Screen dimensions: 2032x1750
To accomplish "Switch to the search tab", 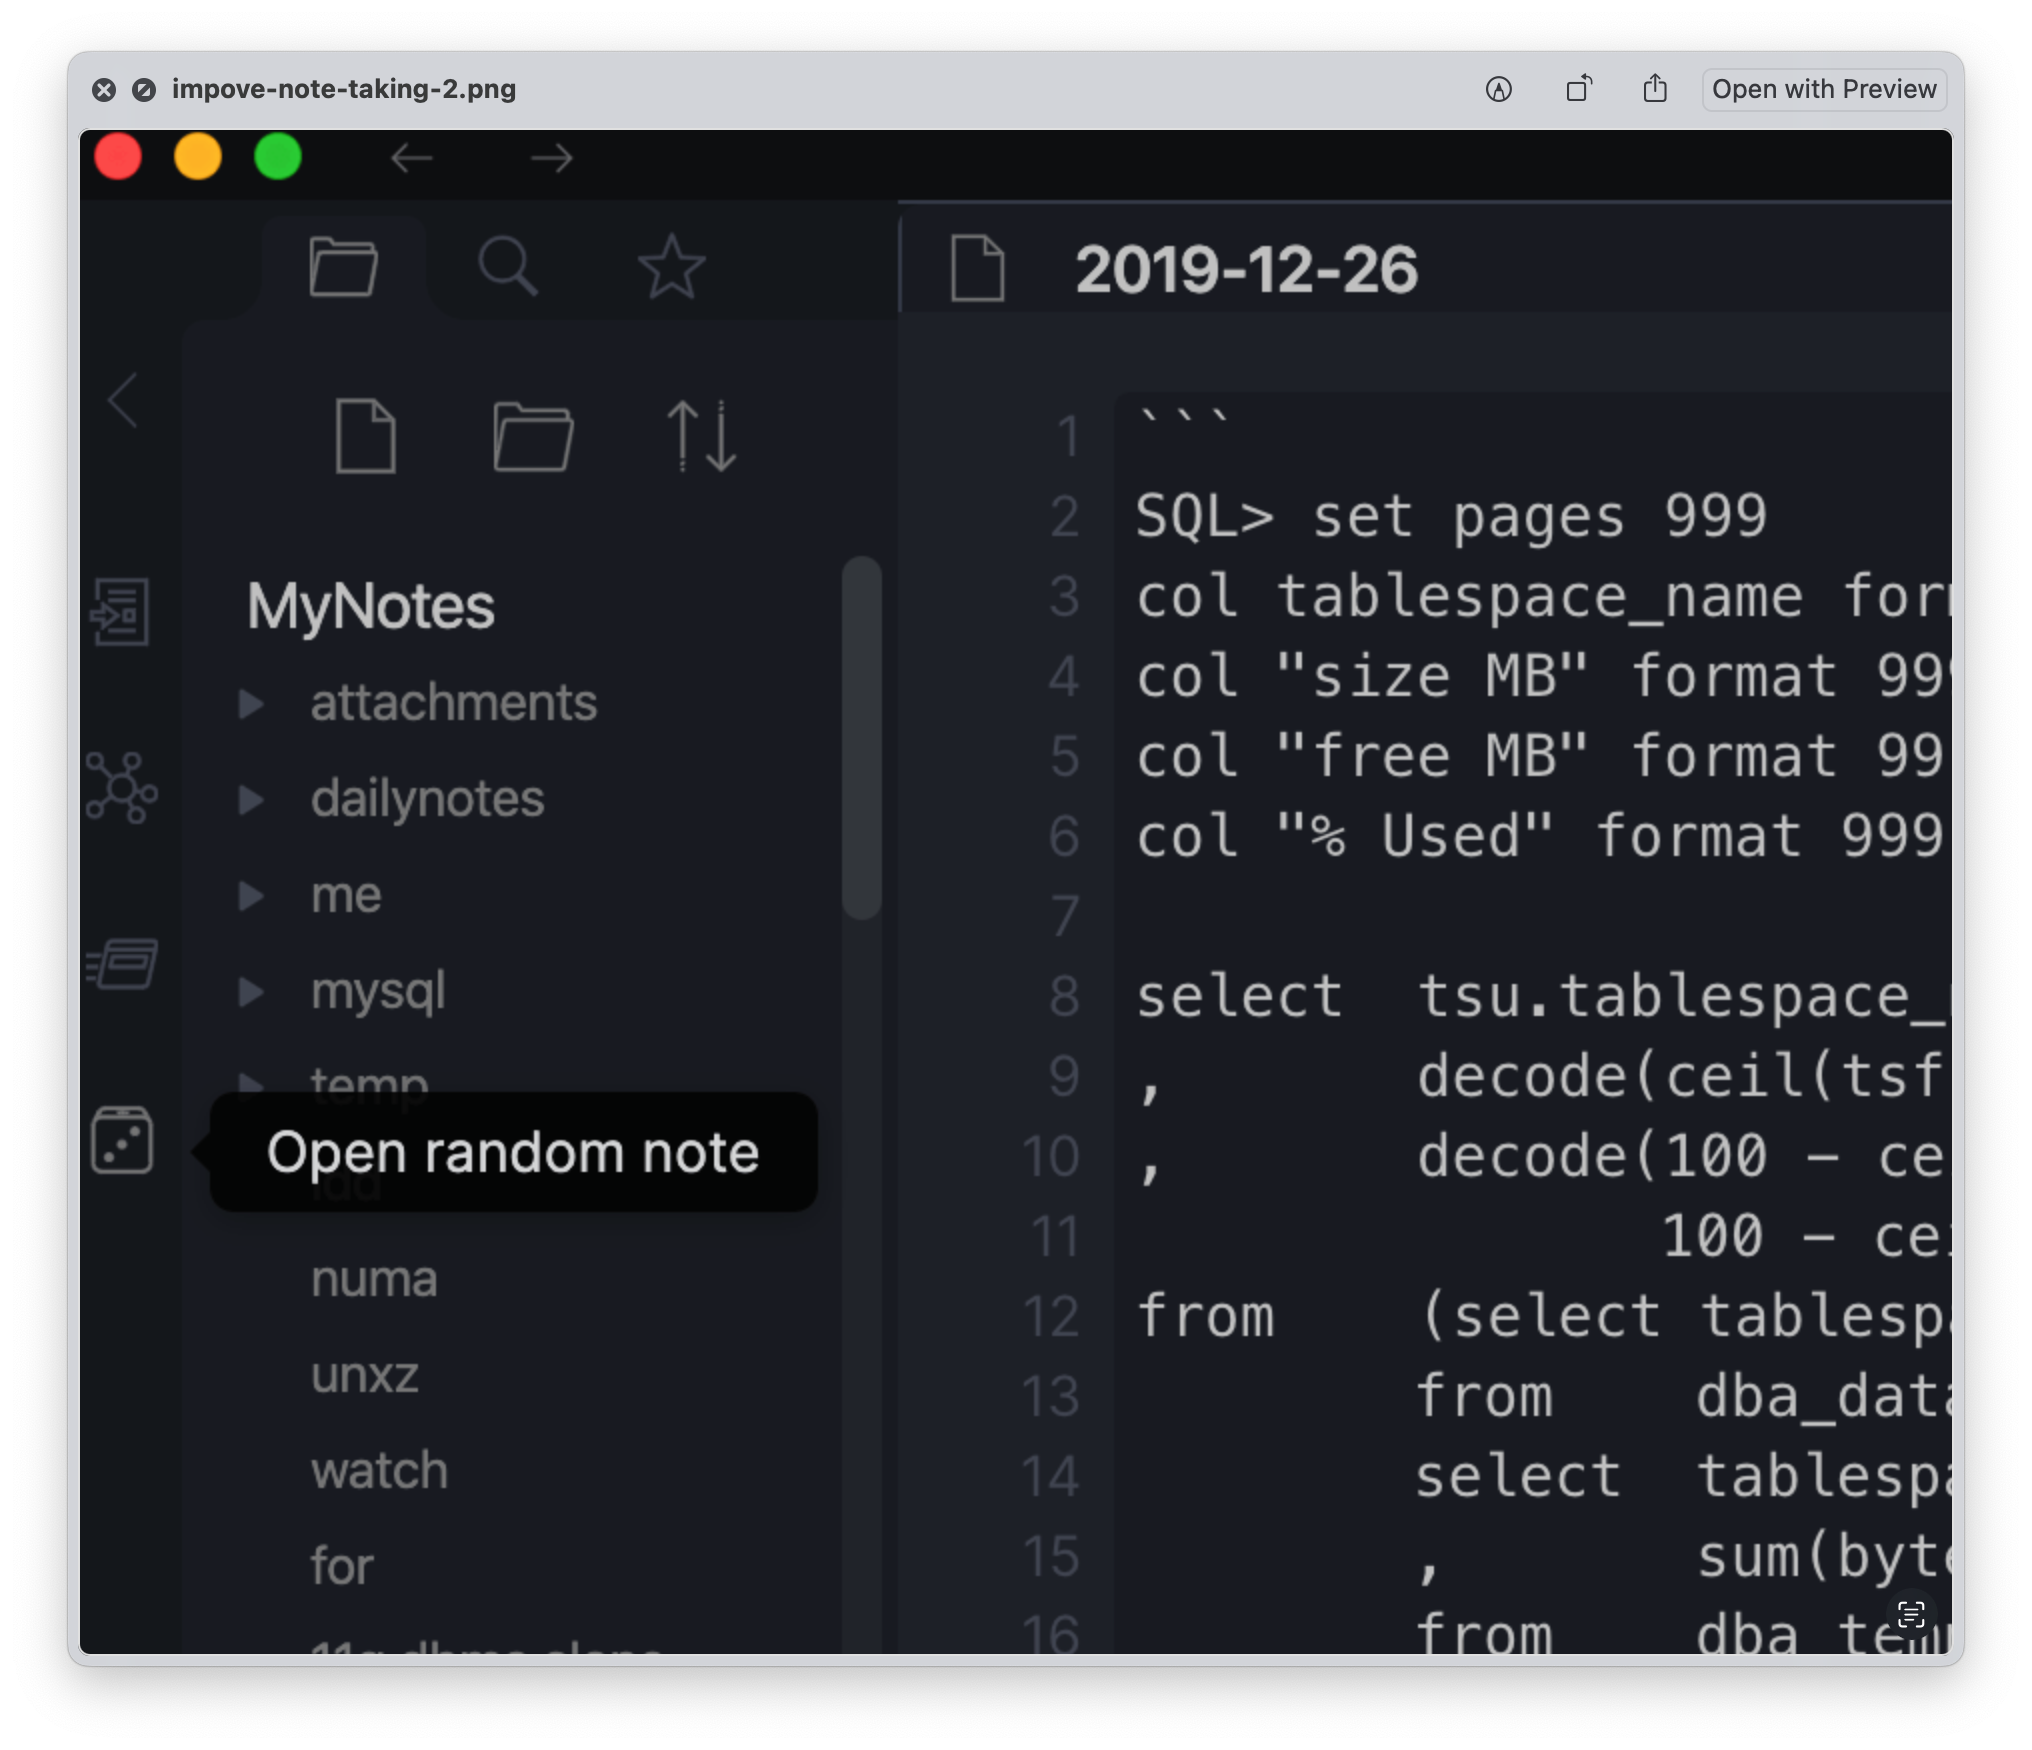I will click(508, 267).
